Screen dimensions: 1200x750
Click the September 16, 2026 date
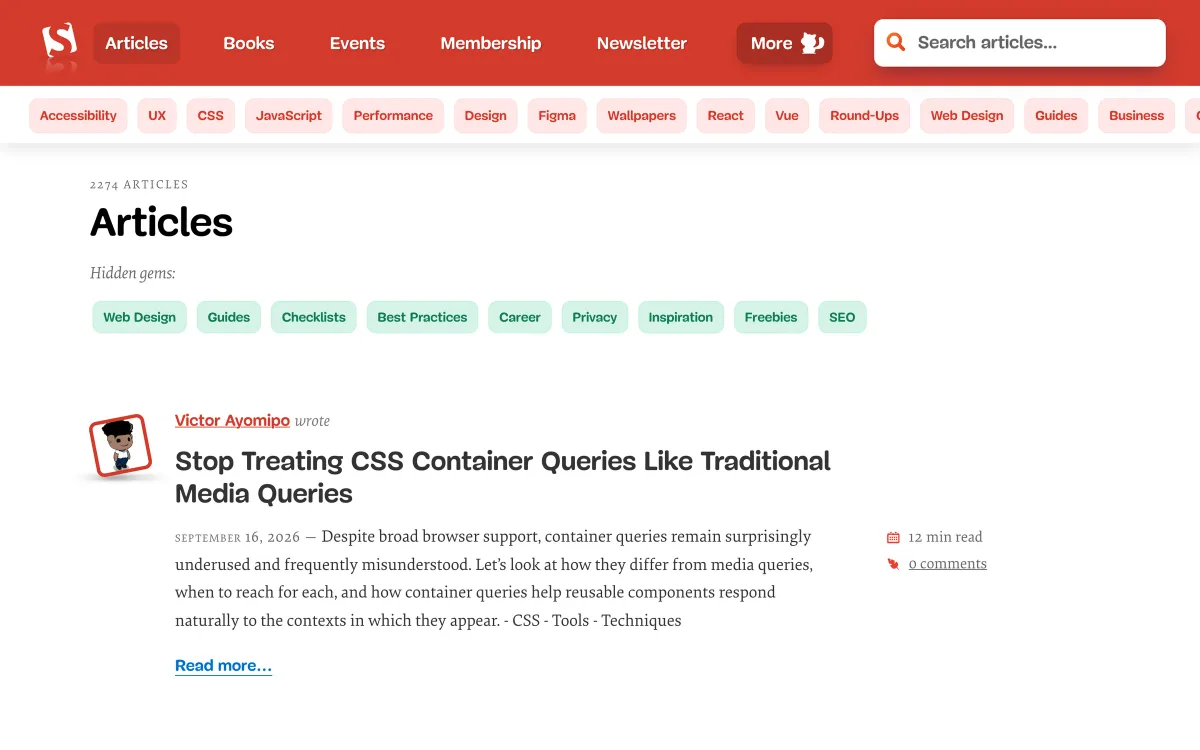(x=238, y=537)
